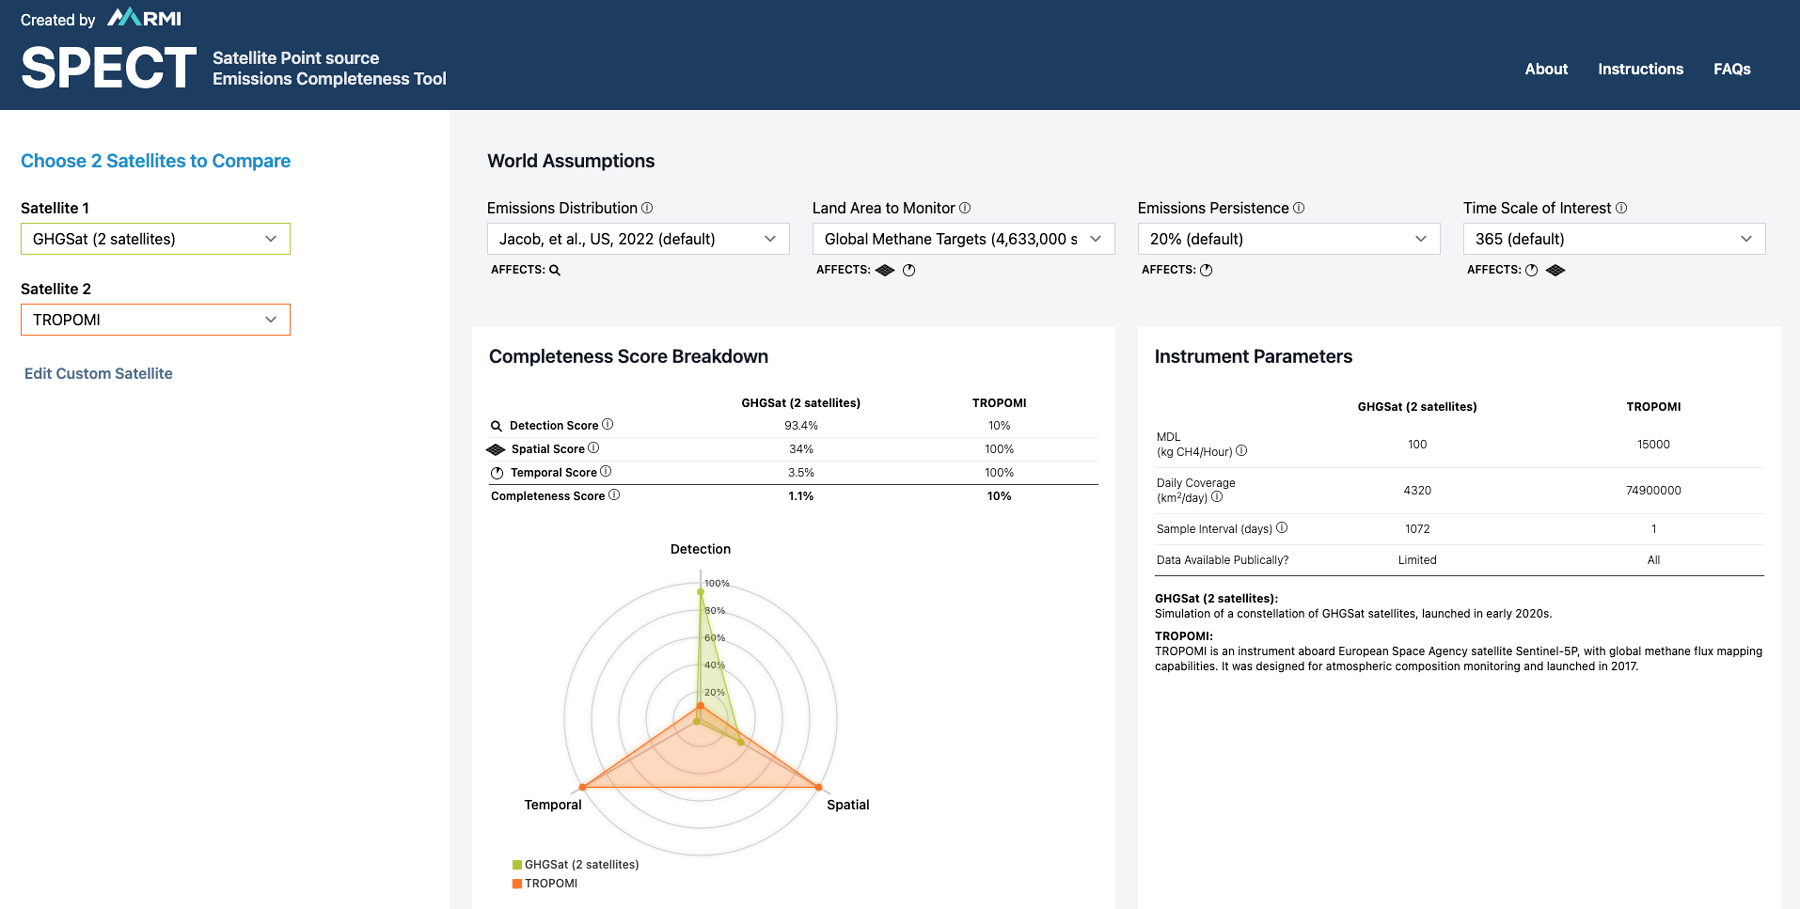Click GHGSat detection score 93.4%

801,426
